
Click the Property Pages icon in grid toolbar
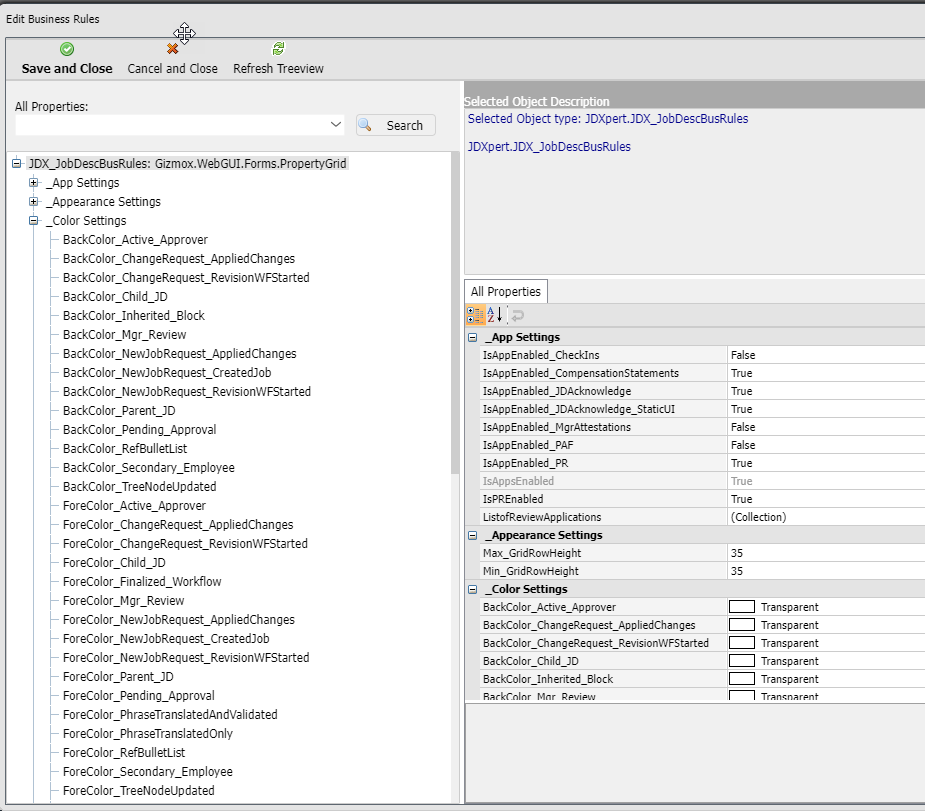pyautogui.click(x=517, y=315)
